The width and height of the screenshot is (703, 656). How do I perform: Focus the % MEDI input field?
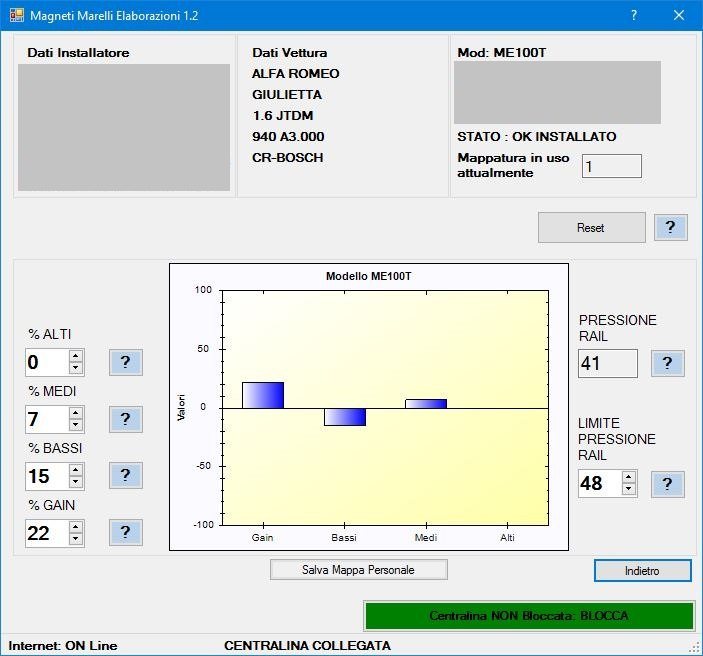tap(48, 419)
